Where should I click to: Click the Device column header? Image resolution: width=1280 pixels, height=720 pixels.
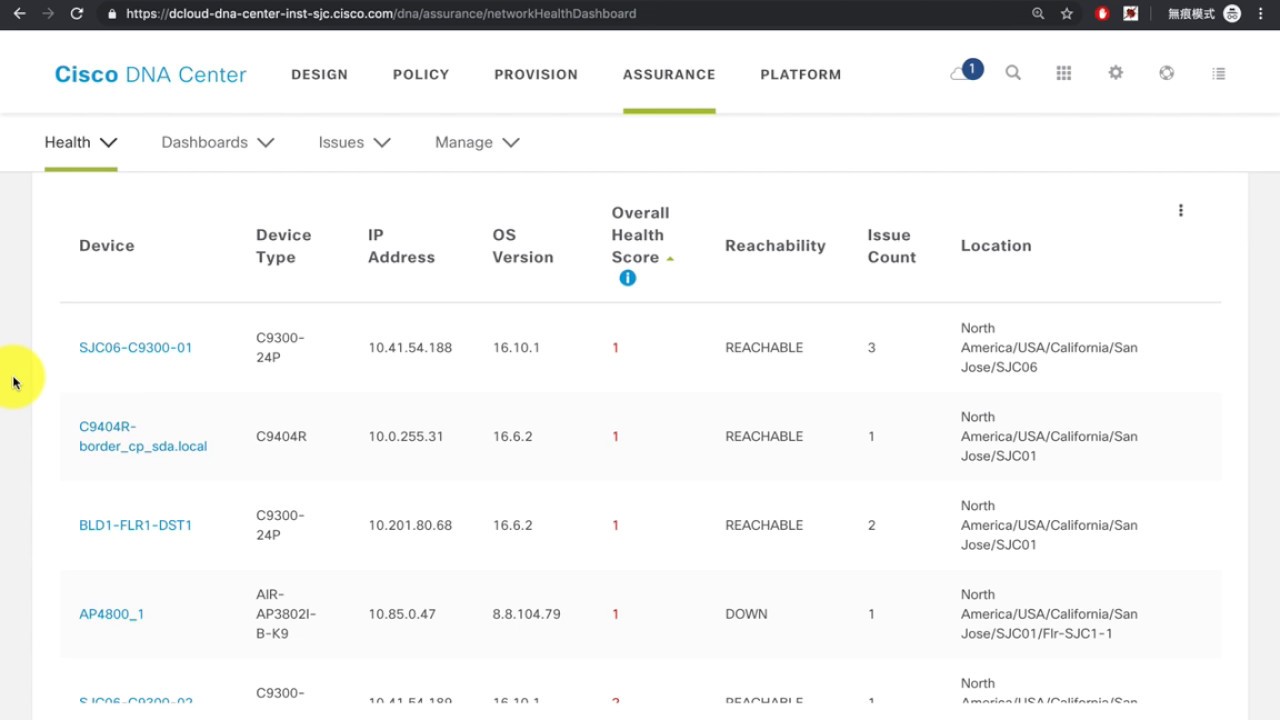click(x=107, y=246)
